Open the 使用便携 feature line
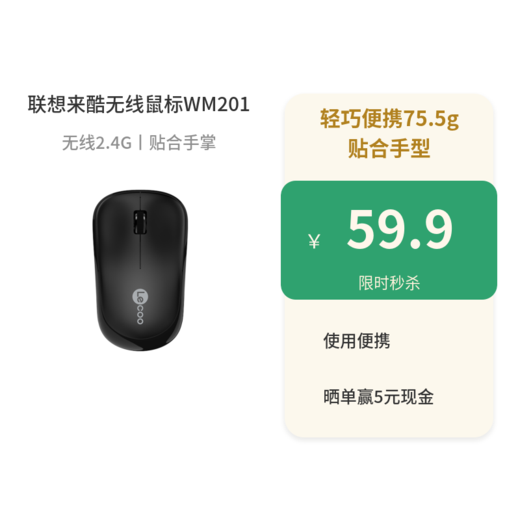The height and width of the screenshot is (520, 520). 356,341
